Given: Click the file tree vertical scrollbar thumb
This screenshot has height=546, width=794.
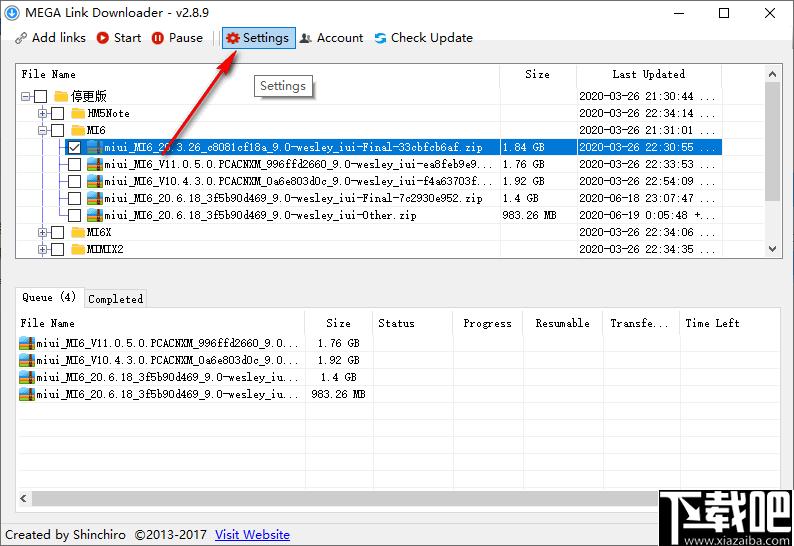Looking at the screenshot, I should (772, 142).
